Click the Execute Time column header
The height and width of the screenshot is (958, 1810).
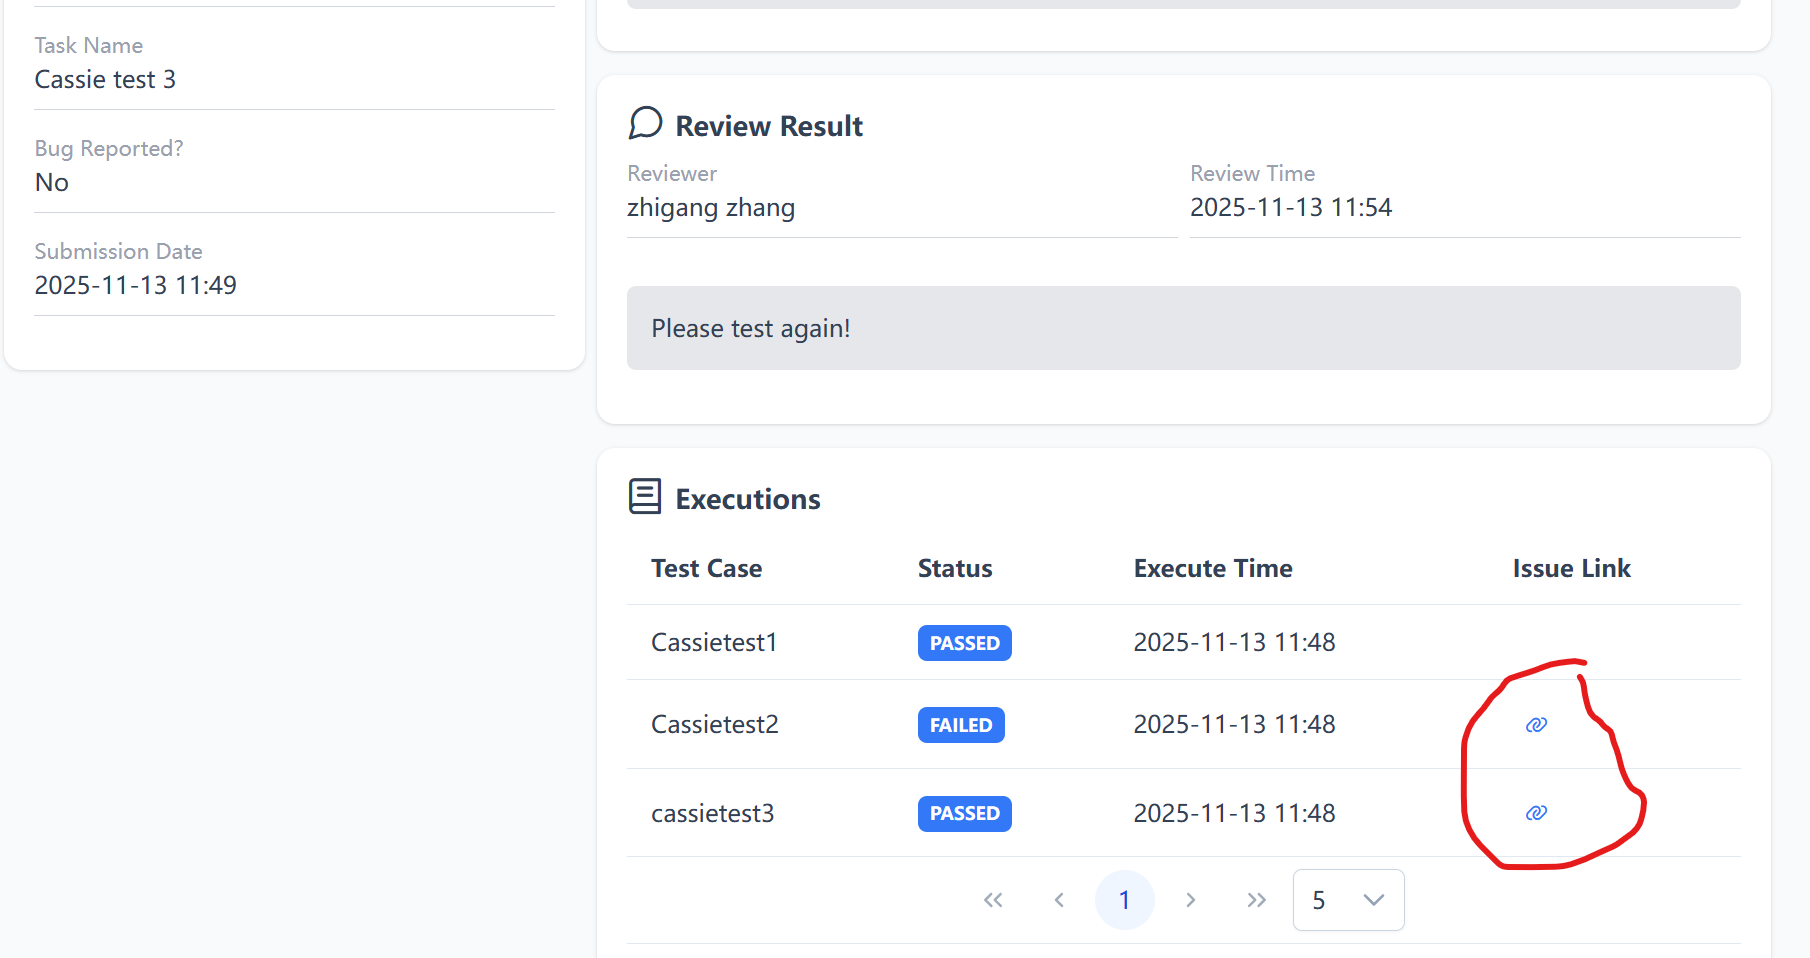click(x=1212, y=569)
